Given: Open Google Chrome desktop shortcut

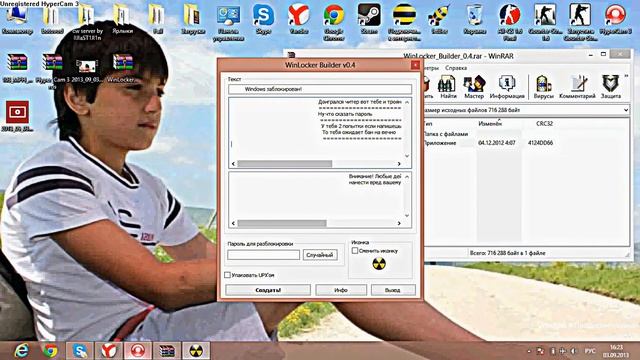Looking at the screenshot, I should [x=334, y=22].
